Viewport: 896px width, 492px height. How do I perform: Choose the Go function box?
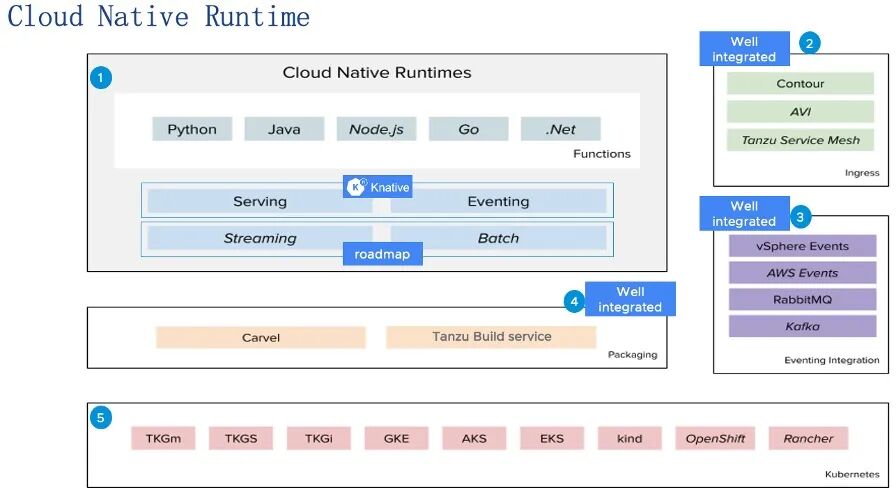469,129
